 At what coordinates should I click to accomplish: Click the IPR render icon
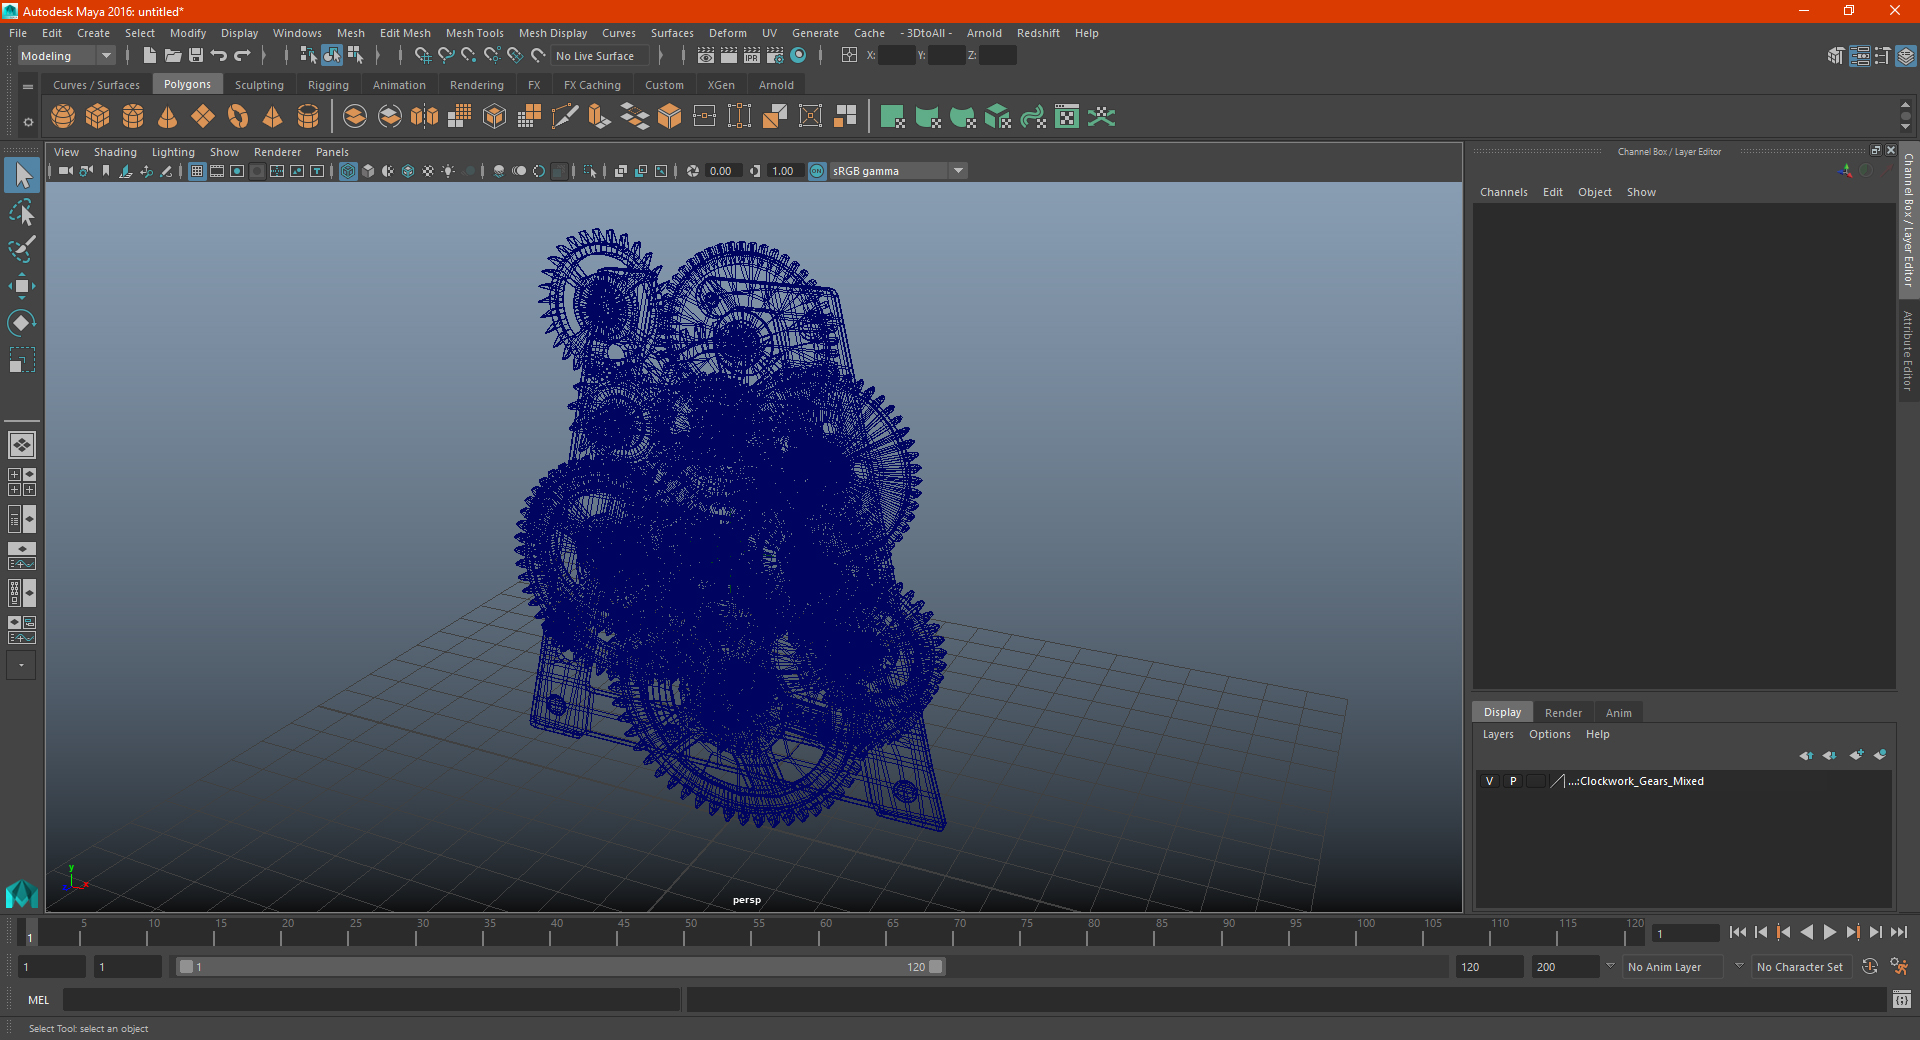point(752,56)
